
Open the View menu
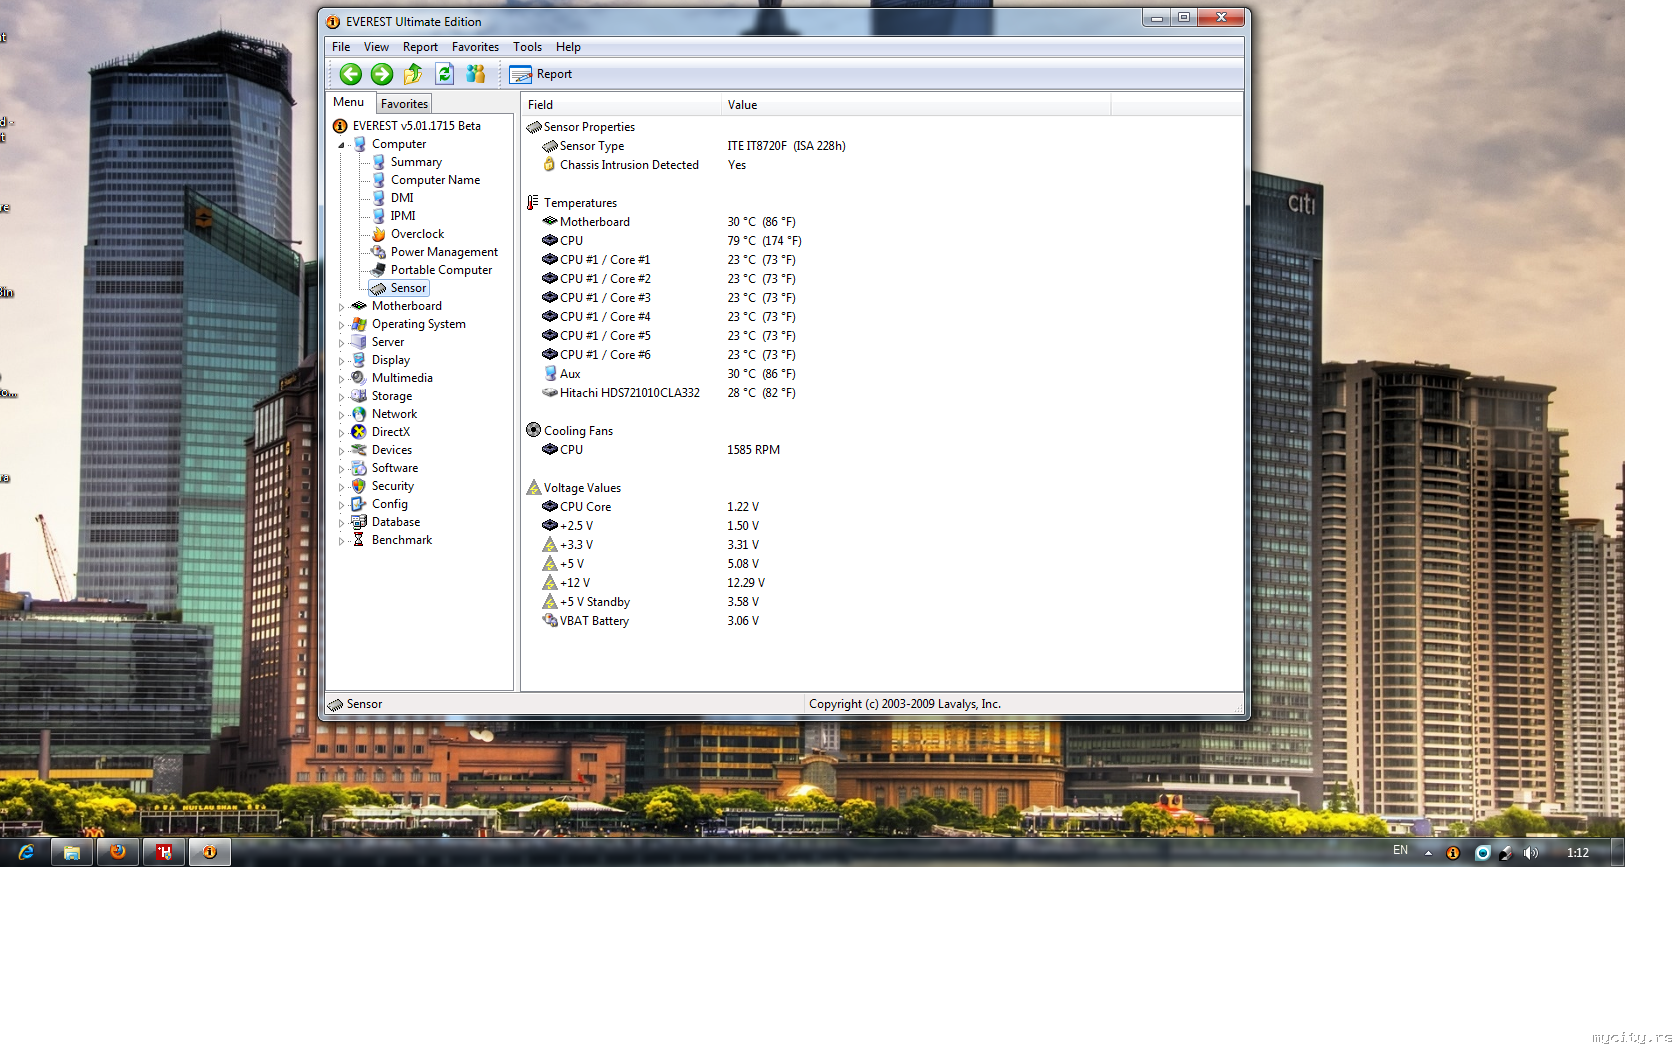click(376, 47)
